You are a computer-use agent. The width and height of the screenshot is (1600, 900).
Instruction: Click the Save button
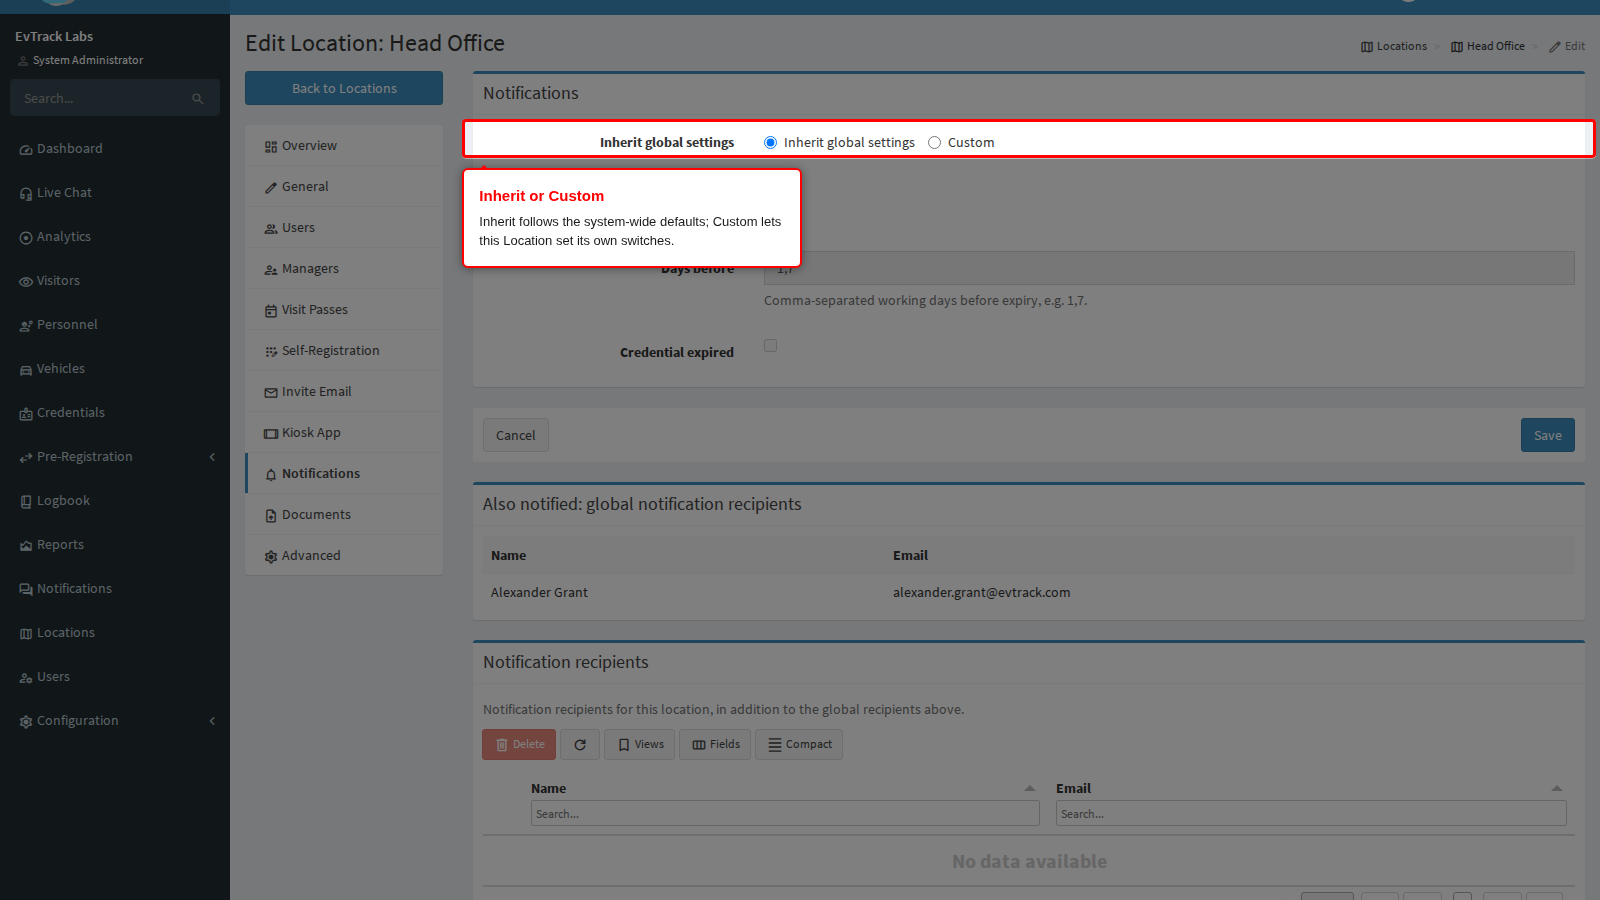[1548, 435]
